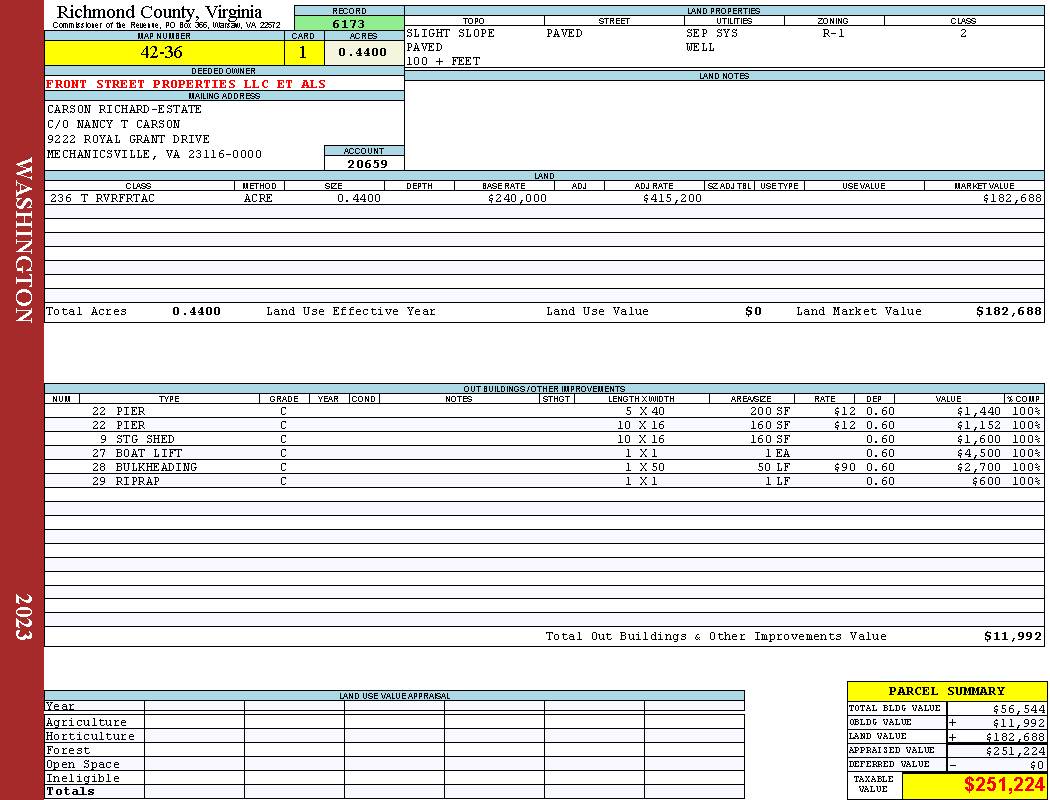
Task: Click the bold Land Market Value $182,688 total
Action: point(1008,311)
